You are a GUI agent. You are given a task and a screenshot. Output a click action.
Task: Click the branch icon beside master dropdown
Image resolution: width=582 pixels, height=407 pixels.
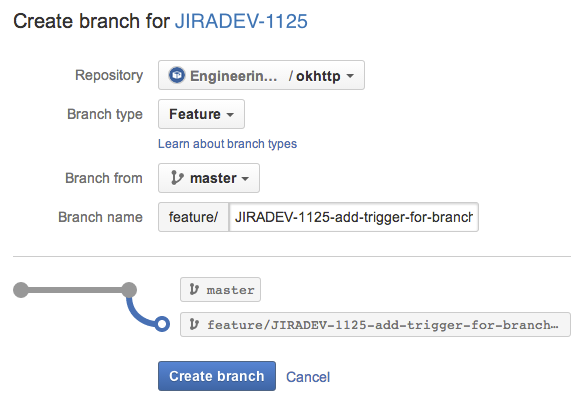[177, 178]
